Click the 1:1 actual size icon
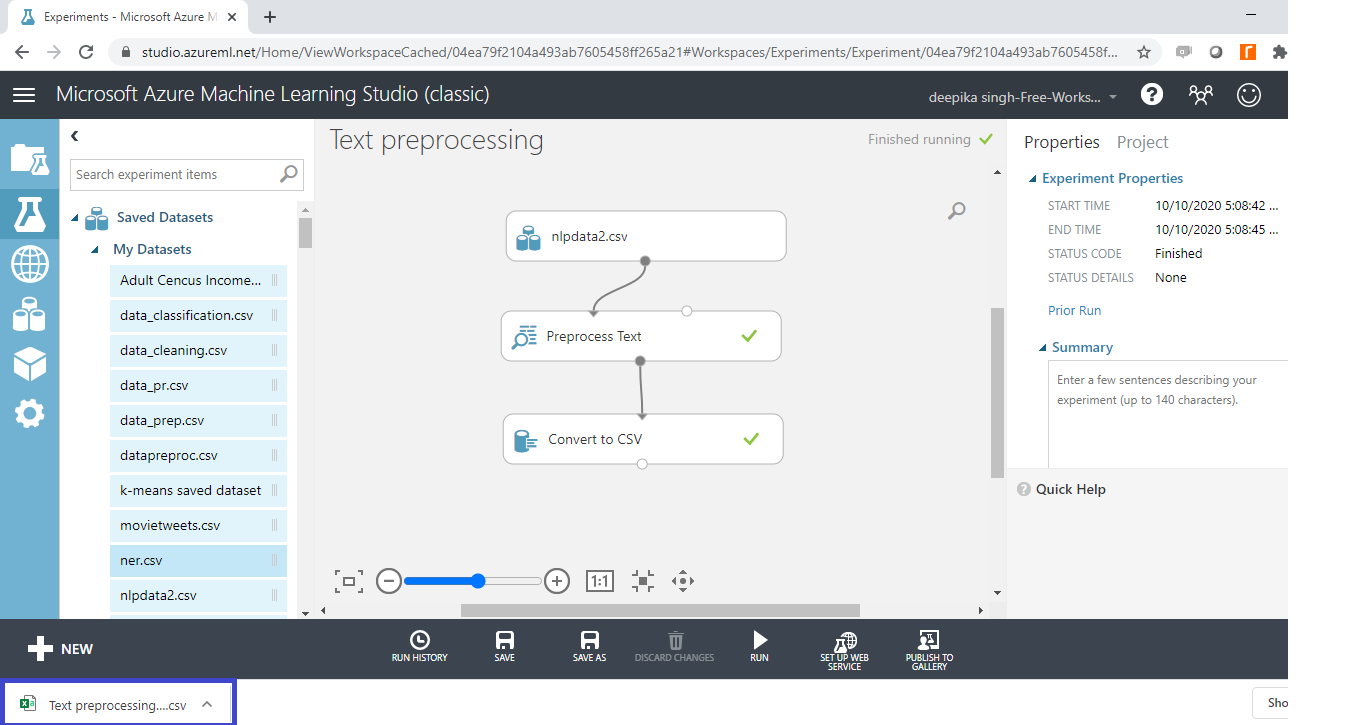Viewport: 1360px width, 725px height. [600, 581]
